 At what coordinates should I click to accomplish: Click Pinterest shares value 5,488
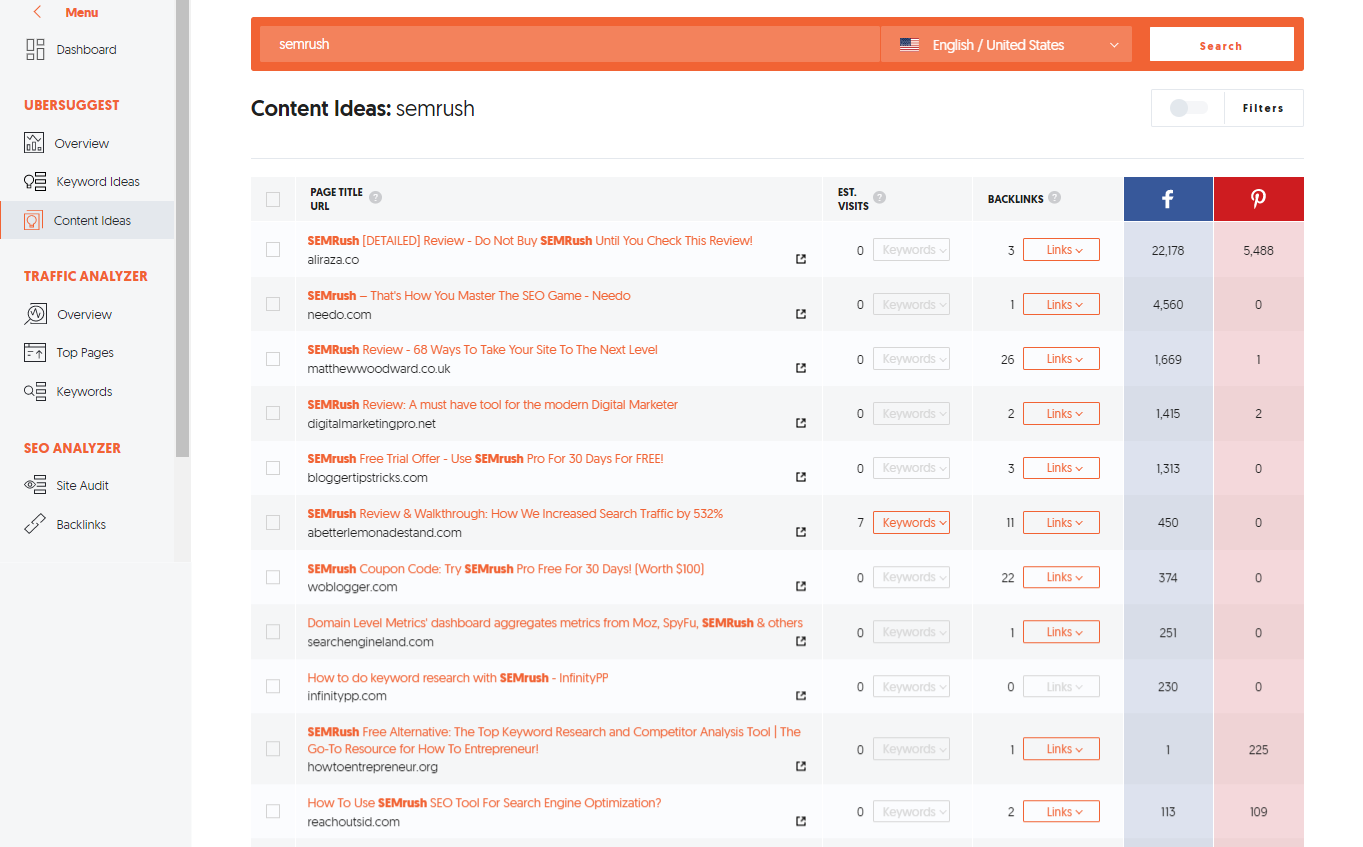[x=1258, y=251]
